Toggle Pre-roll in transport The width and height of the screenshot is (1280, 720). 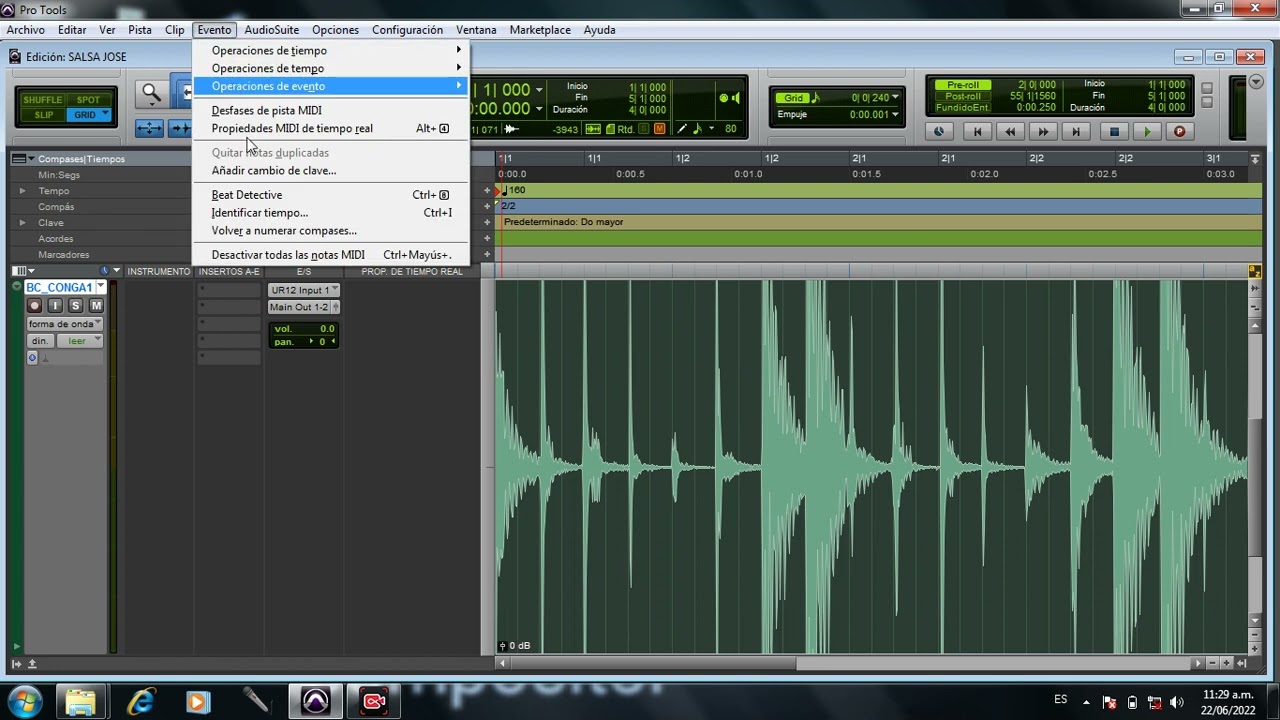(x=963, y=85)
